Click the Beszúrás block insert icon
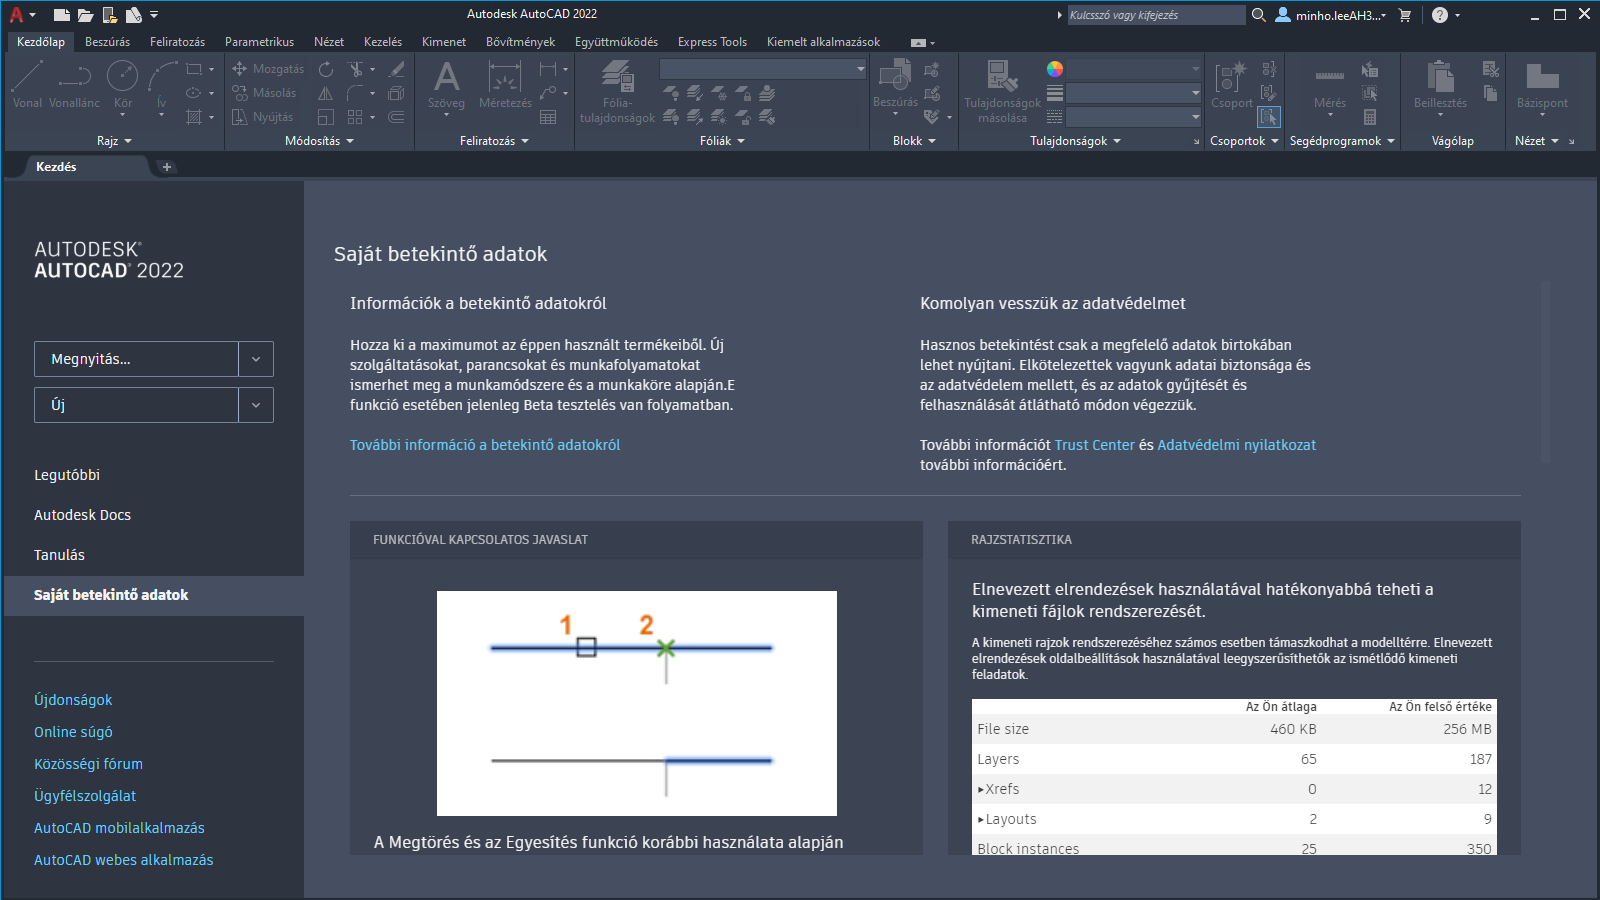Viewport: 1600px width, 900px height. tap(895, 76)
